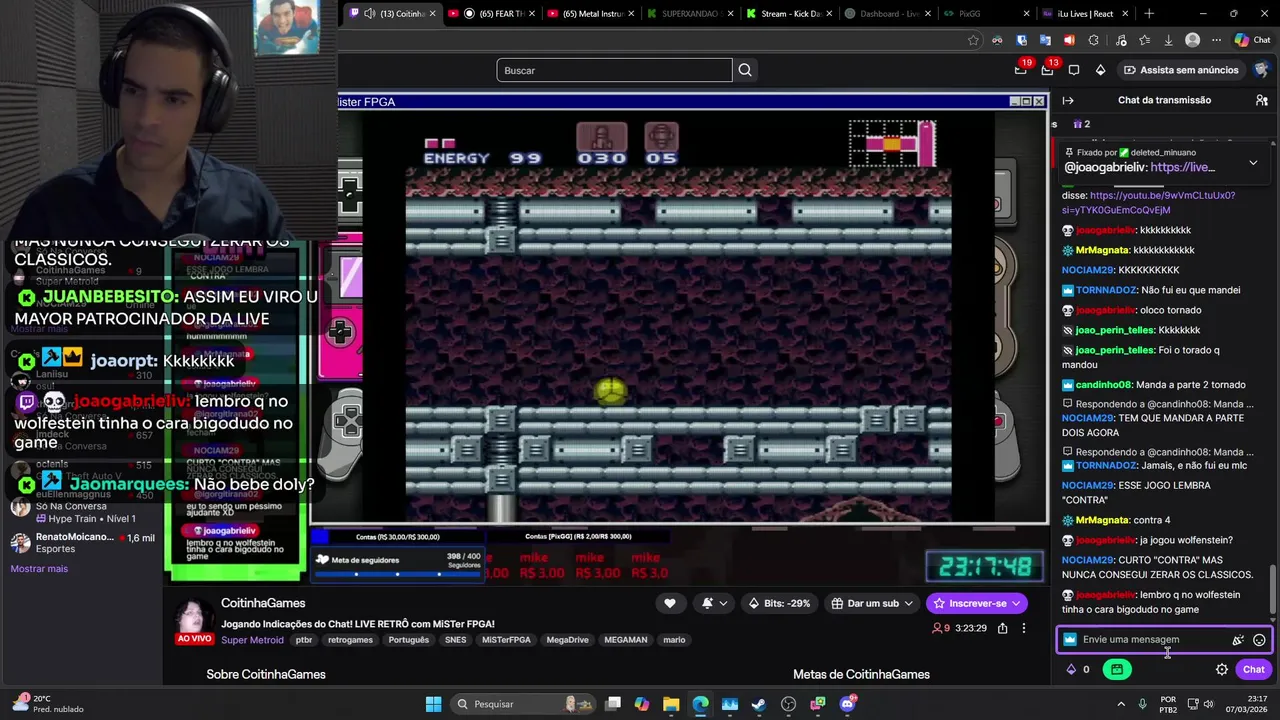Open the Super Metroid category link

pos(252,640)
